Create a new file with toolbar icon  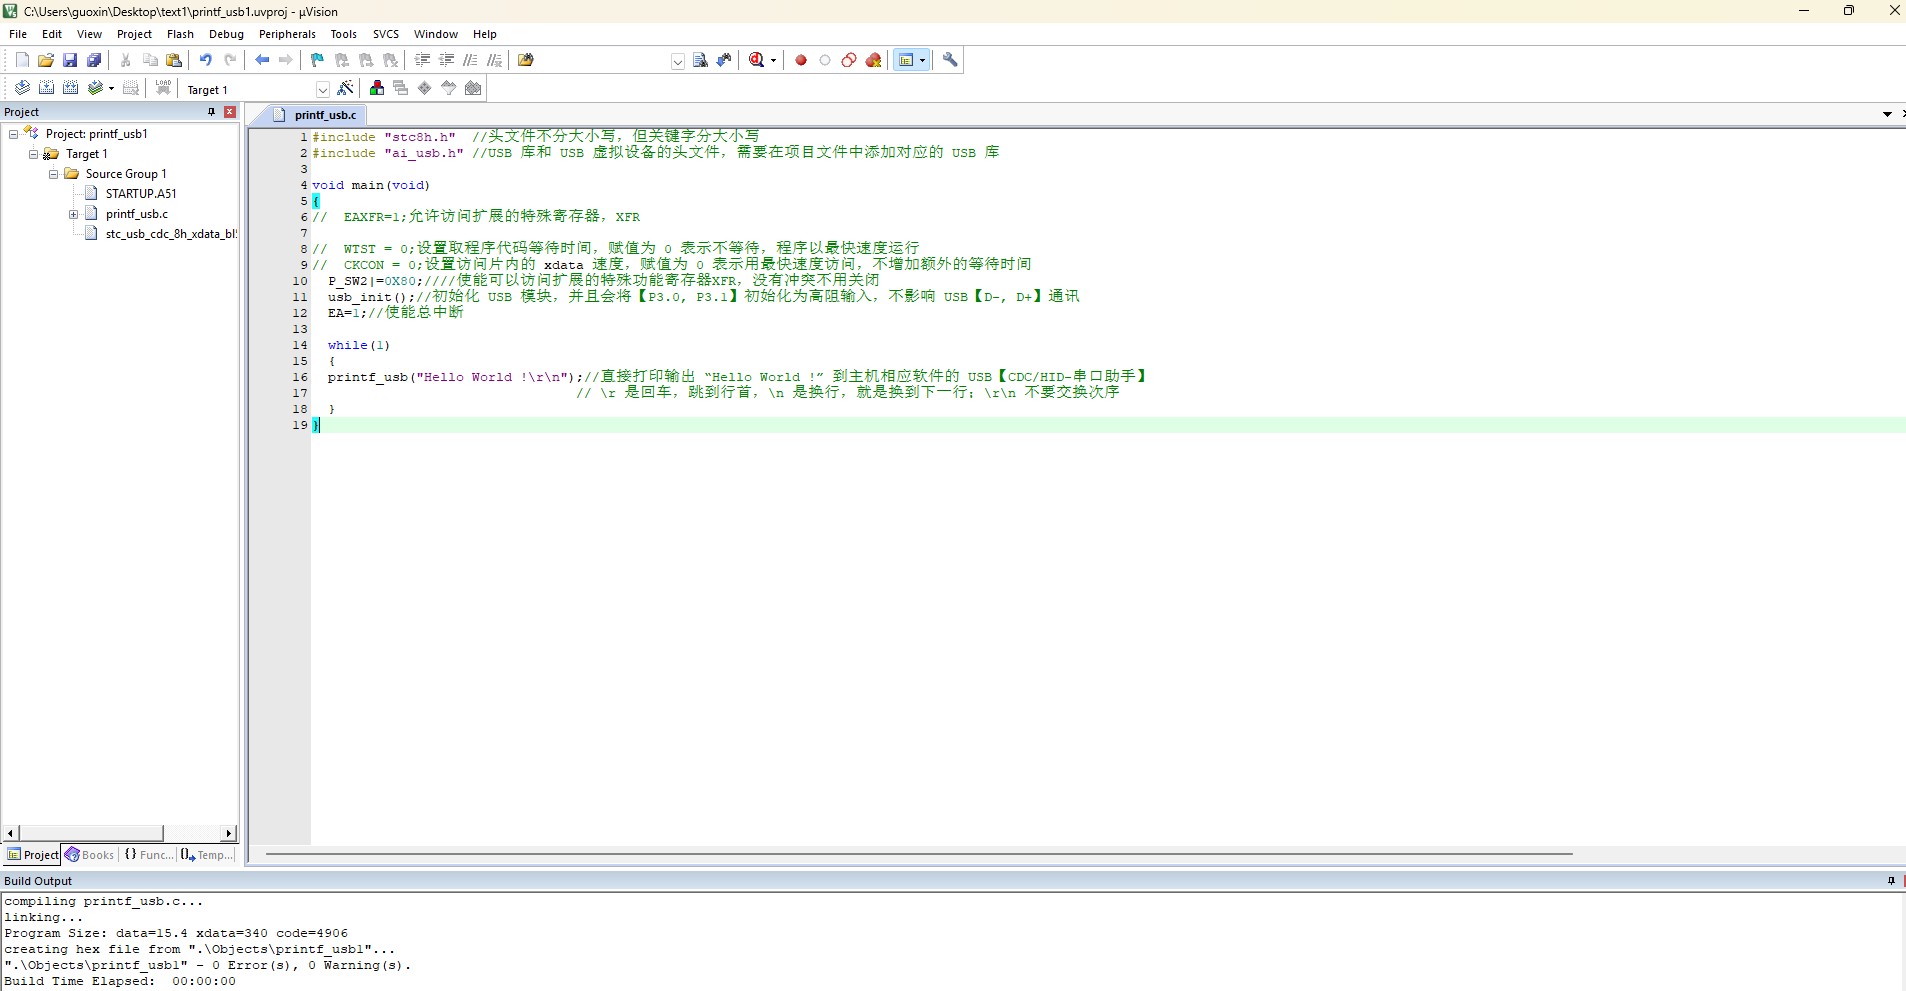click(22, 60)
